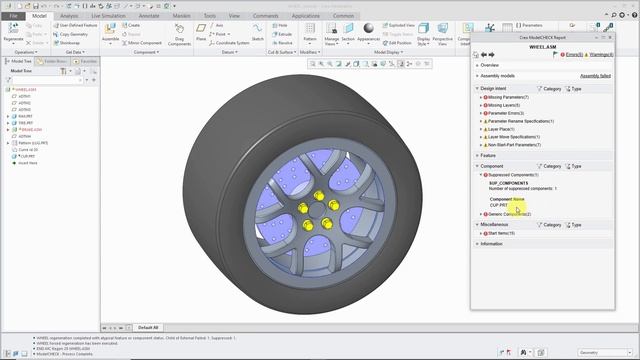The width and height of the screenshot is (640, 360).
Task: Click the Open folder icon in quick access toolbar
Action: click(27, 6)
